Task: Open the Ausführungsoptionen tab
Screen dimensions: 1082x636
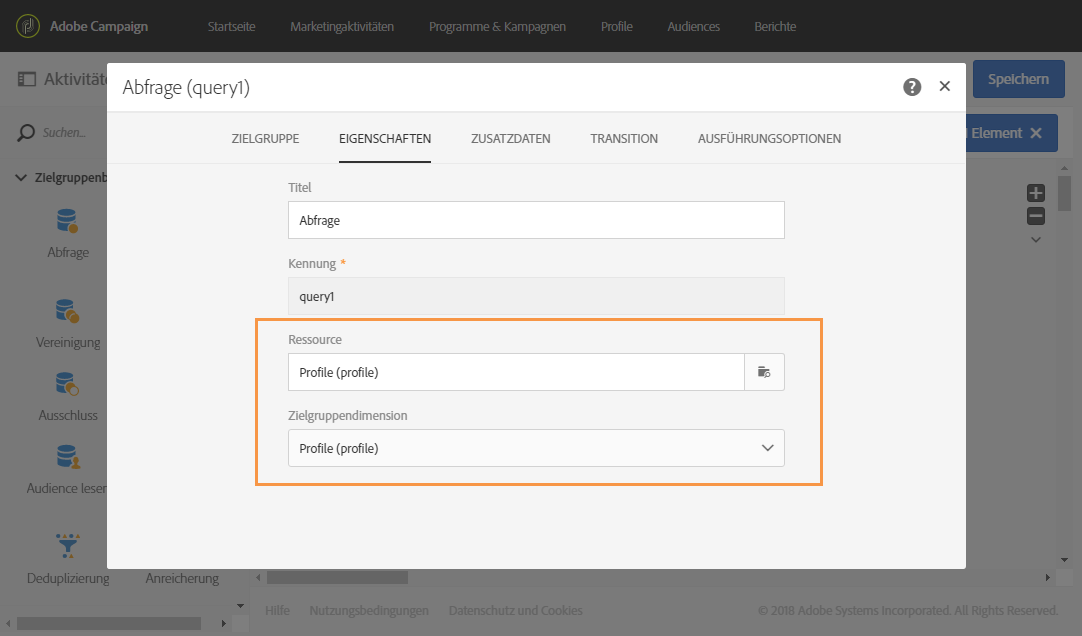Action: tap(769, 138)
